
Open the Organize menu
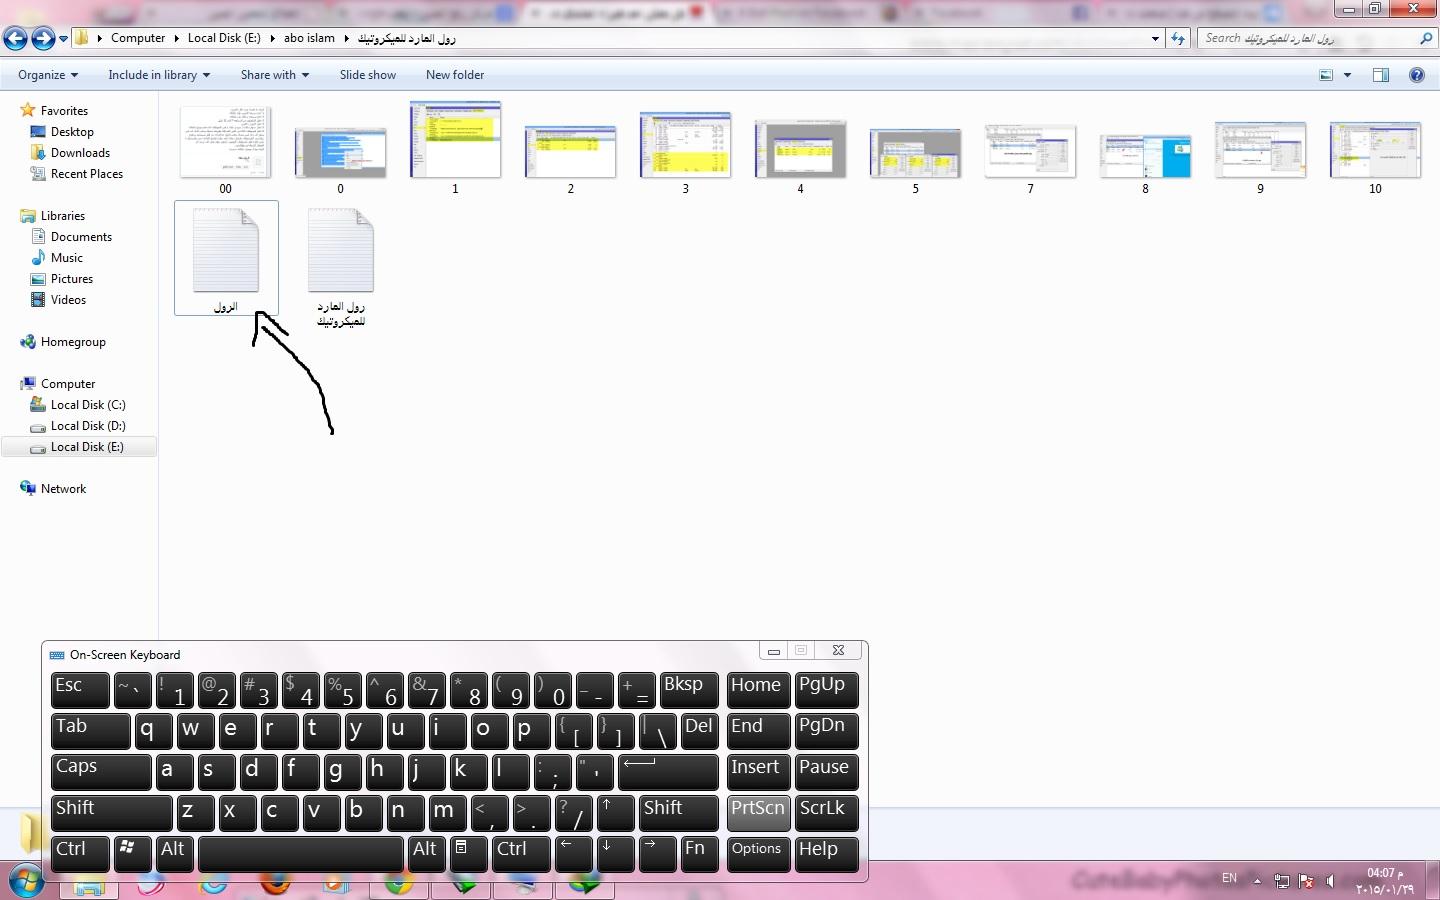pyautogui.click(x=48, y=75)
